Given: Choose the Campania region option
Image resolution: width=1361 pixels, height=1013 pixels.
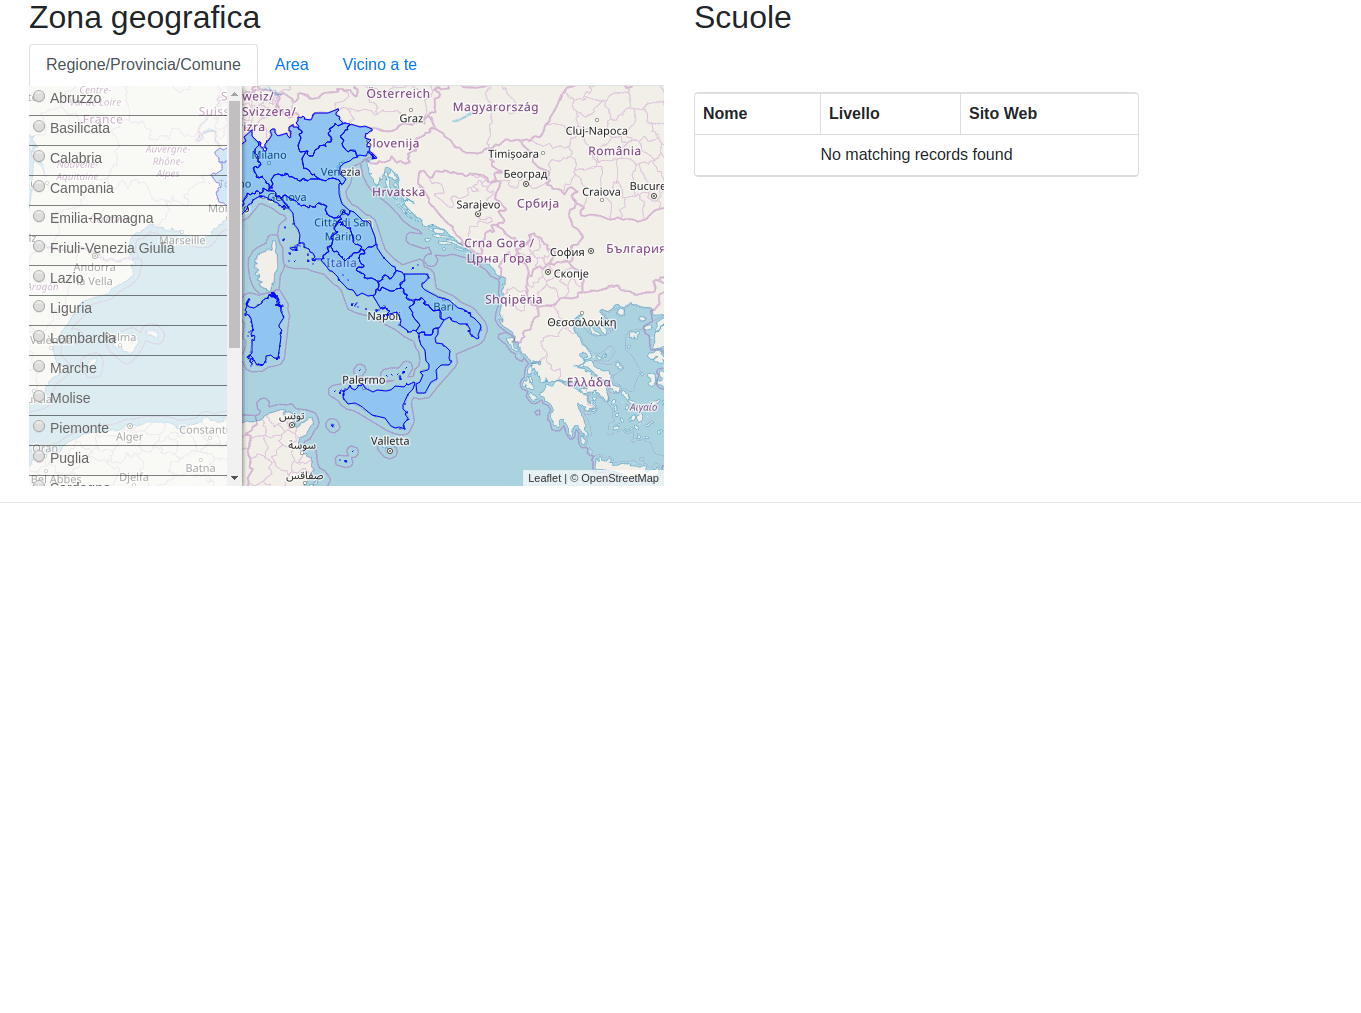Looking at the screenshot, I should [x=39, y=187].
